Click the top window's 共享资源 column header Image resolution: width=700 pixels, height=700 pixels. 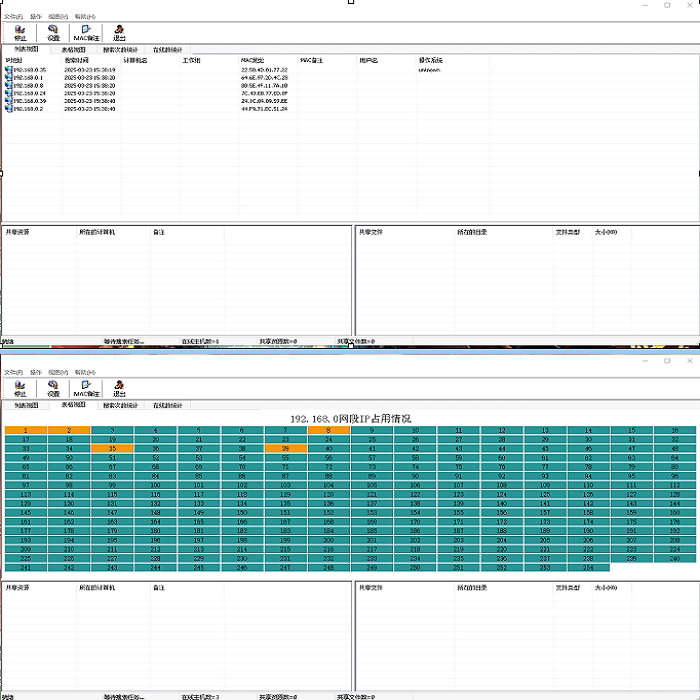coord(40,232)
